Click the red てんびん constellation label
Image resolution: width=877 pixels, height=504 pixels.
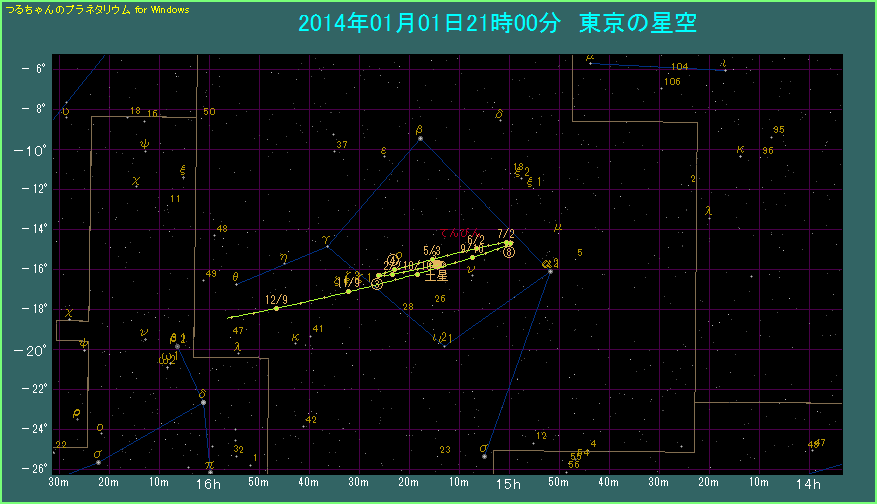tap(461, 233)
